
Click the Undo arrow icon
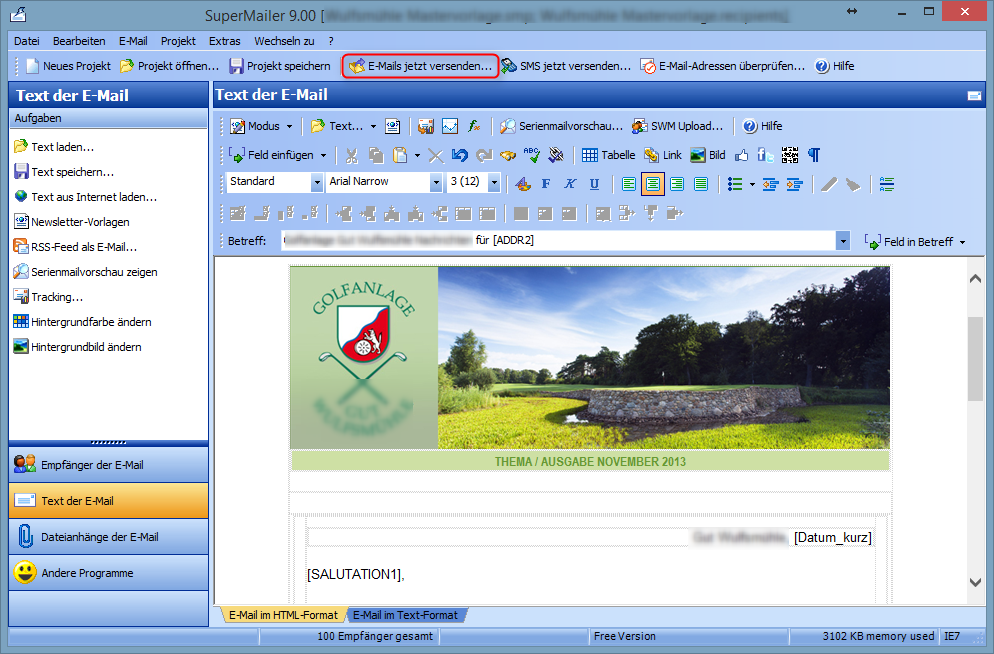tap(459, 155)
